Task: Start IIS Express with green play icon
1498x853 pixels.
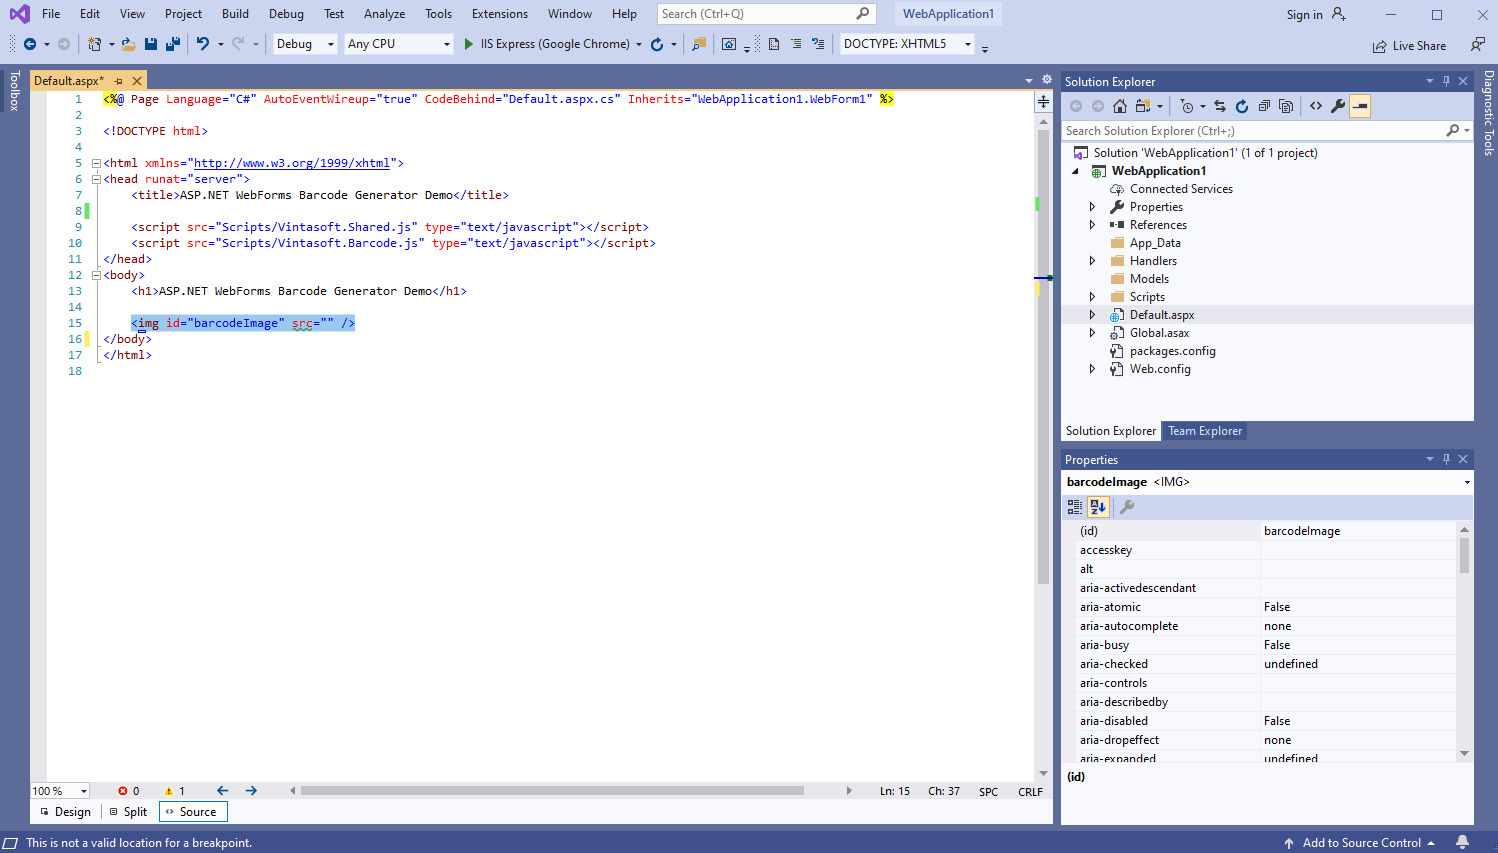Action: coord(469,44)
